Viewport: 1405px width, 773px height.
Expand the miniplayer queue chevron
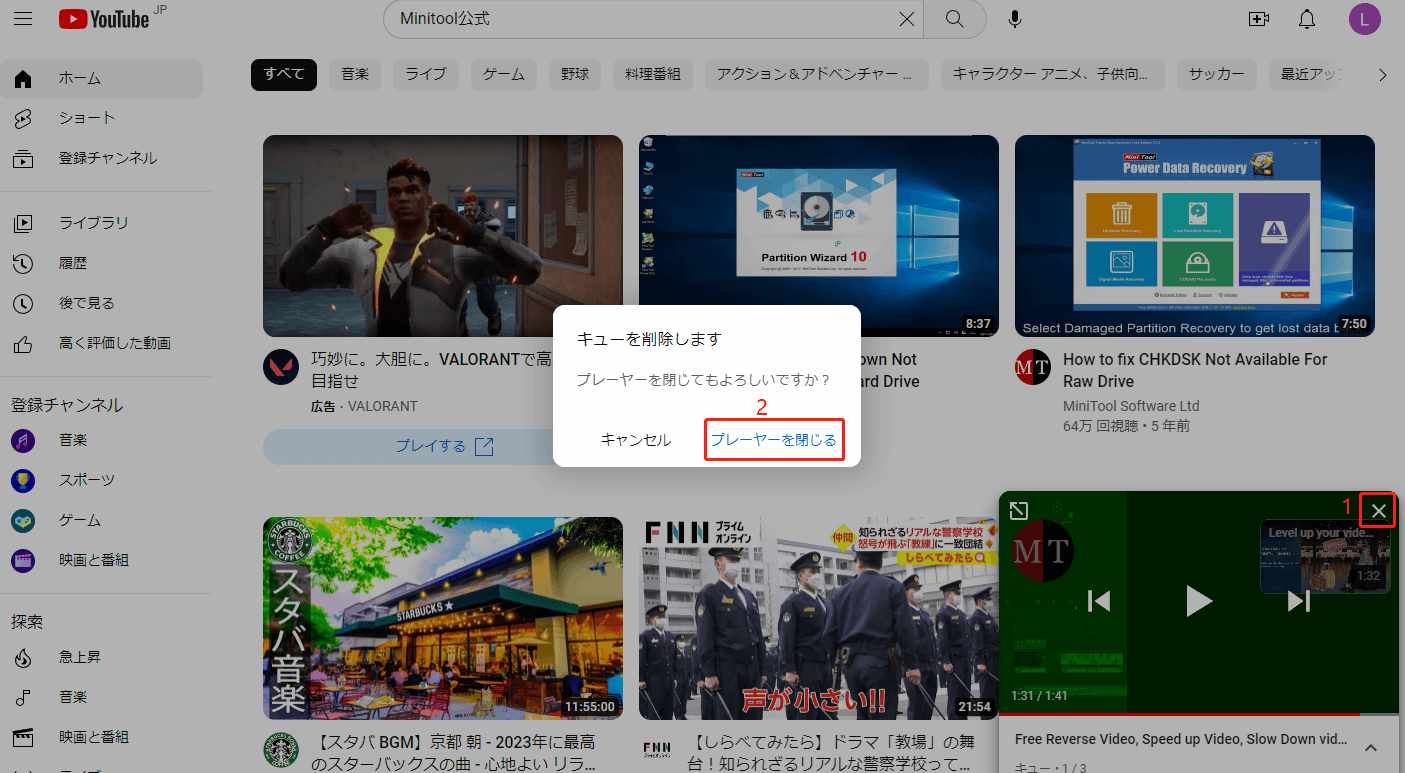[x=1370, y=748]
